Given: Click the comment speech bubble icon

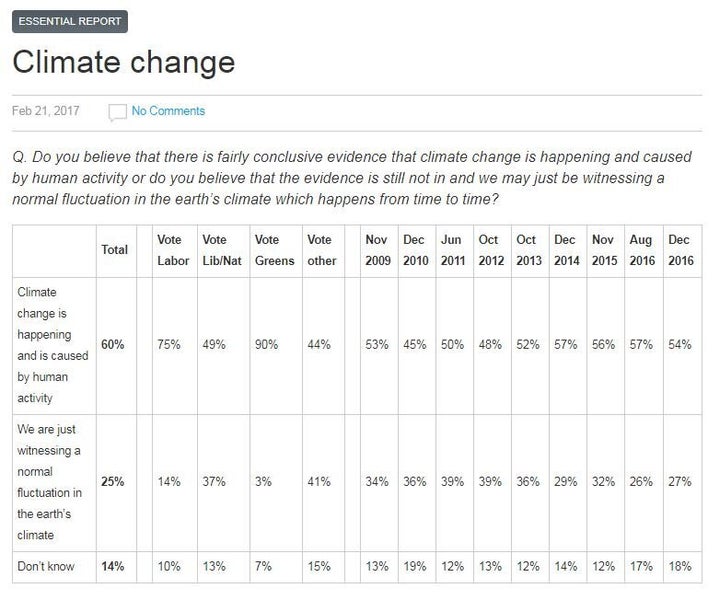Looking at the screenshot, I should (118, 112).
